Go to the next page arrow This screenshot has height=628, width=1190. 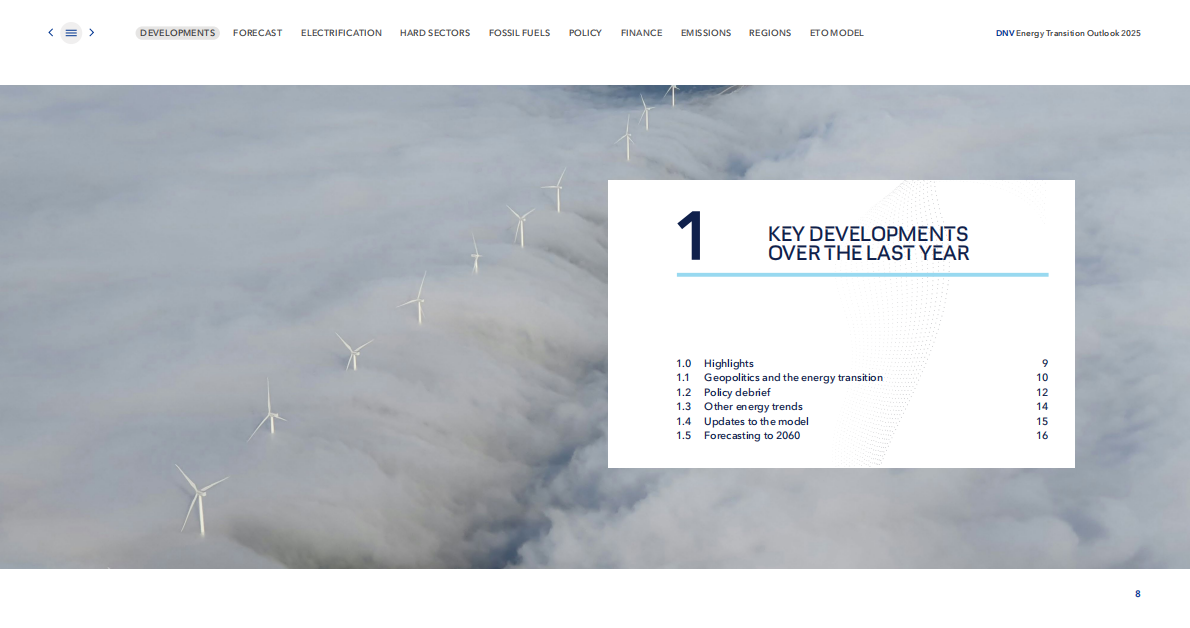92,33
